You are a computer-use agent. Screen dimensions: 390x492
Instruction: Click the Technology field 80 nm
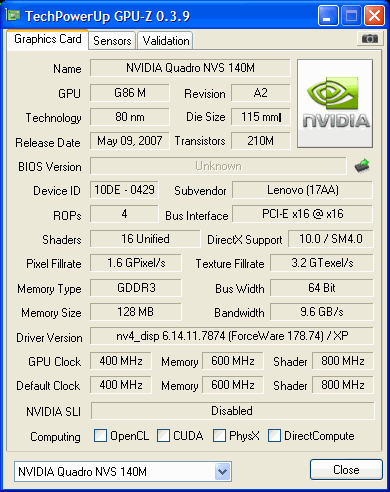pyautogui.click(x=130, y=117)
